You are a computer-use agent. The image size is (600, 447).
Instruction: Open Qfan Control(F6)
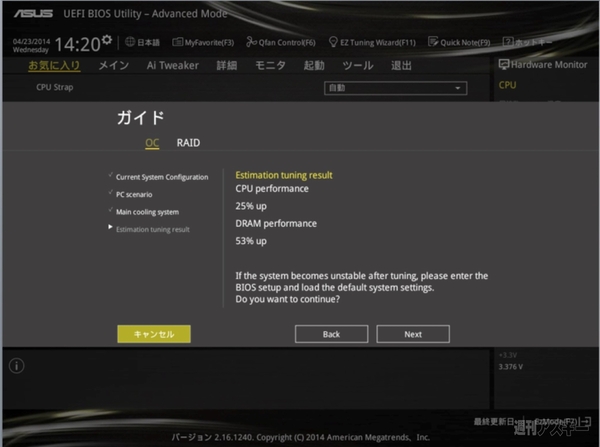(281, 42)
